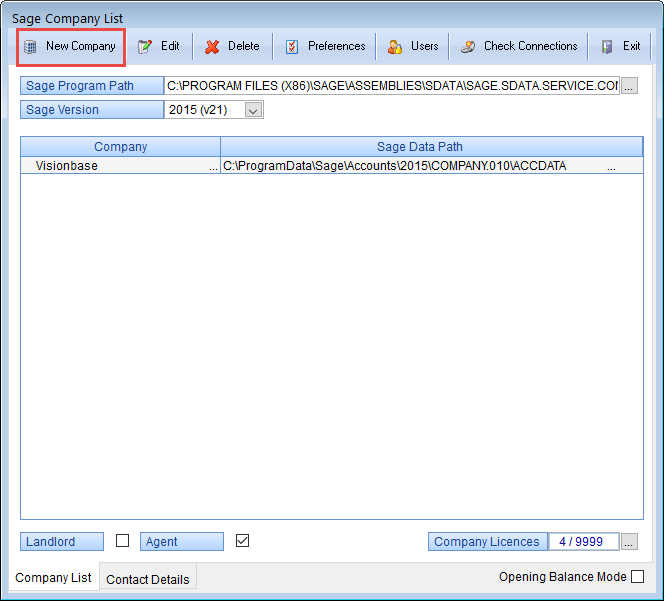Click the Sage Version label
The width and height of the screenshot is (664, 601).
(91, 110)
